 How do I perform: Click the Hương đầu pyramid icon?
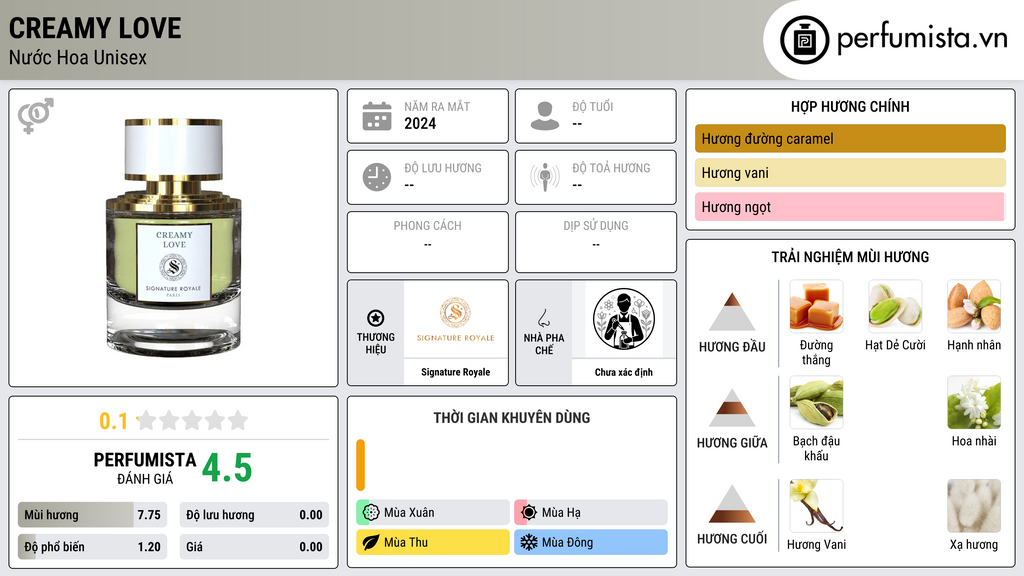(x=732, y=312)
